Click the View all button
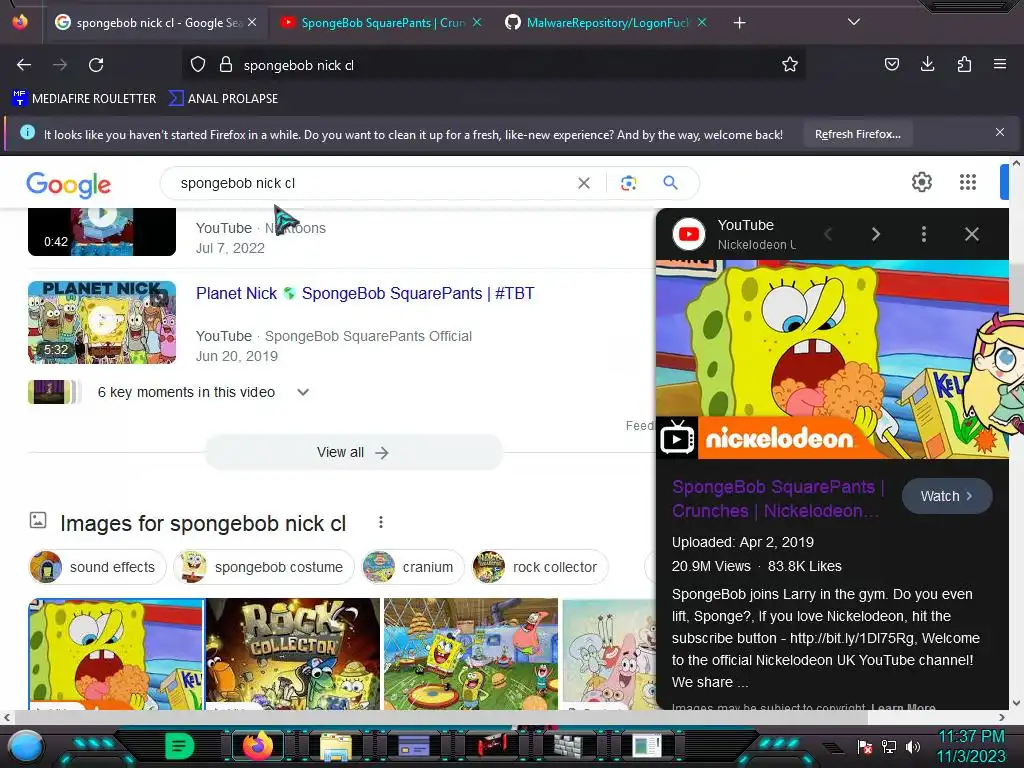Viewport: 1024px width, 768px height. coord(353,452)
